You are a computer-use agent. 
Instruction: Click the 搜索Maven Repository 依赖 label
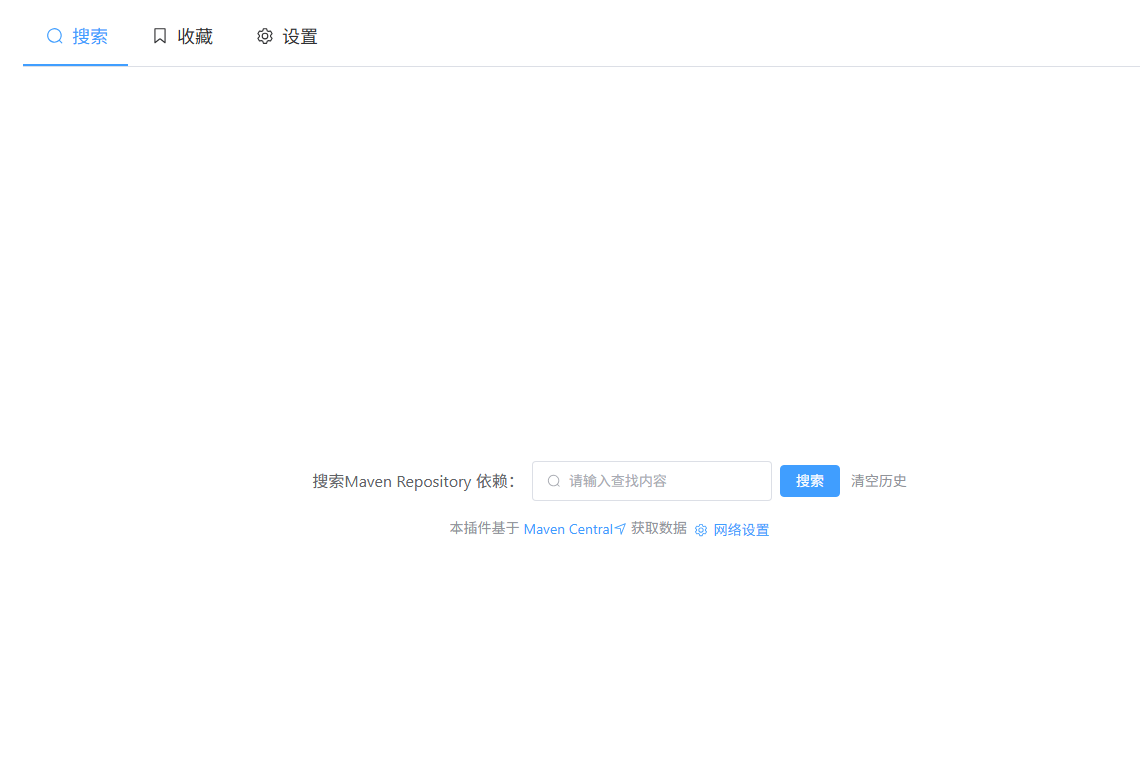click(x=414, y=481)
